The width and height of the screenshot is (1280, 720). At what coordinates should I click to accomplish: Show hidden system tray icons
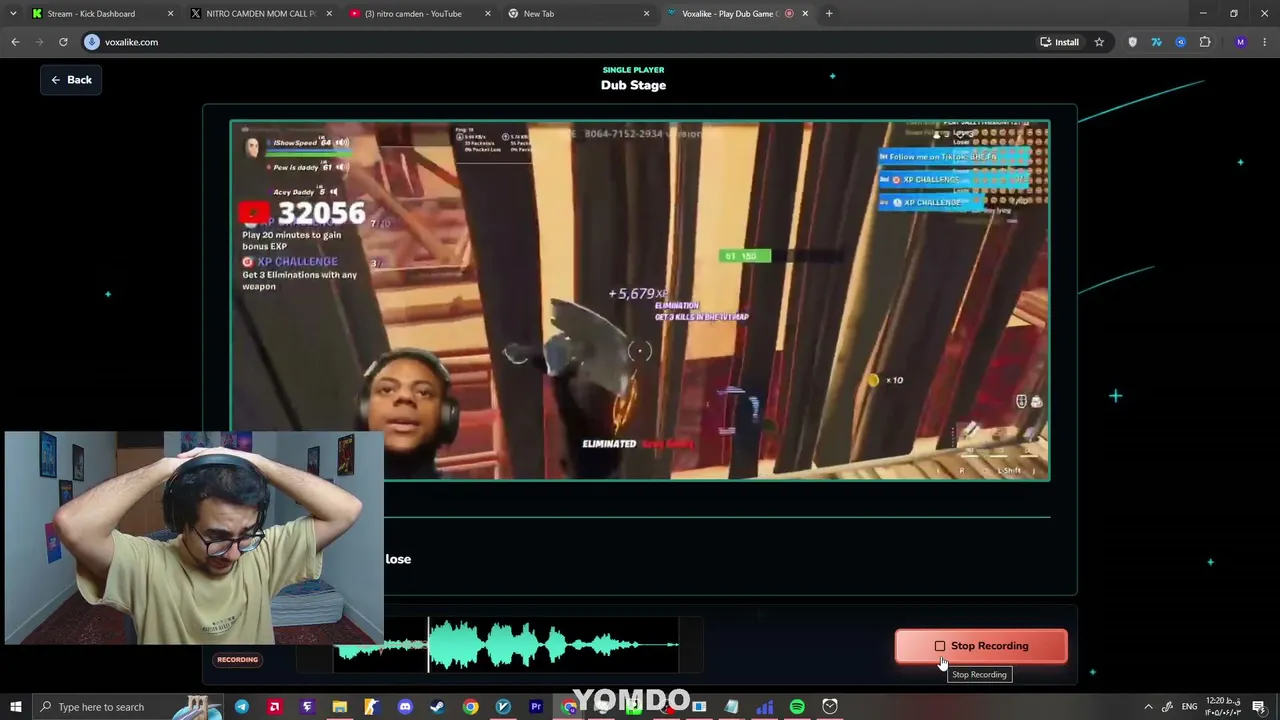[x=1148, y=707]
